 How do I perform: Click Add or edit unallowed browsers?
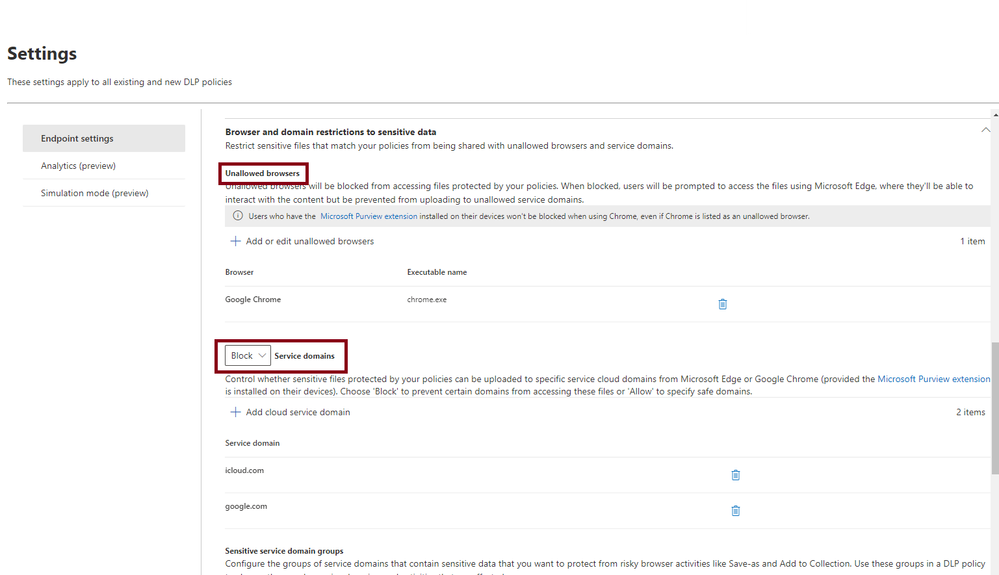(x=310, y=241)
